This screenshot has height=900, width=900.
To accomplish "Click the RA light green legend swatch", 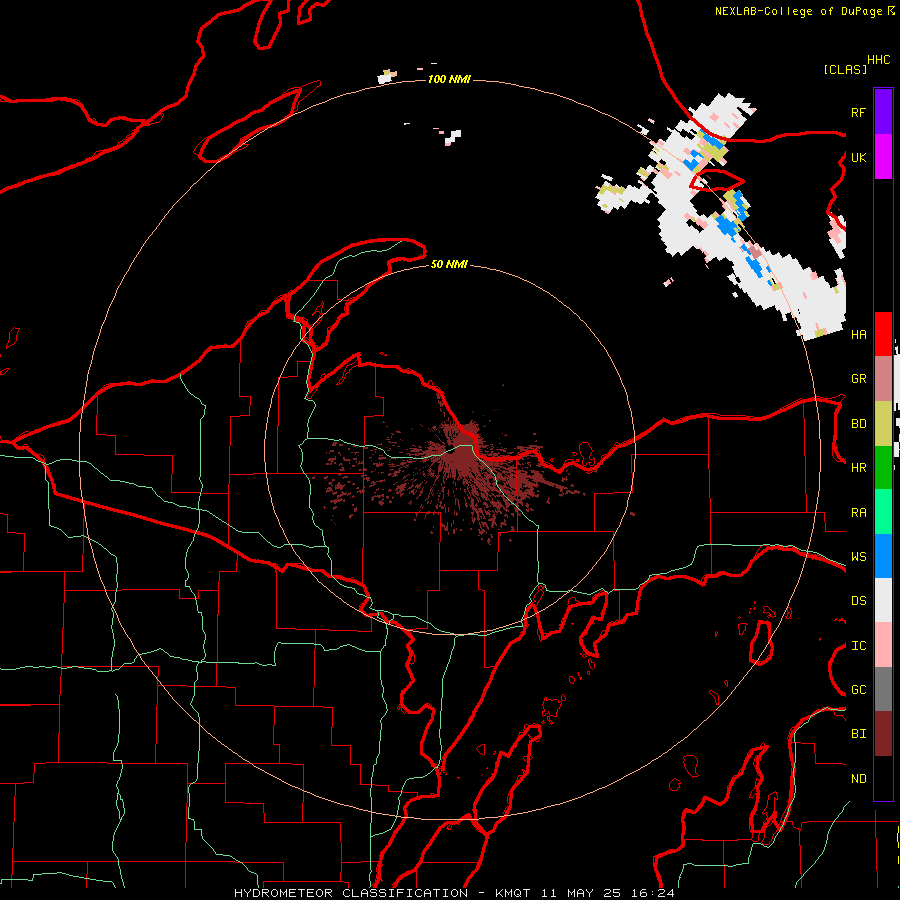I will [x=883, y=512].
